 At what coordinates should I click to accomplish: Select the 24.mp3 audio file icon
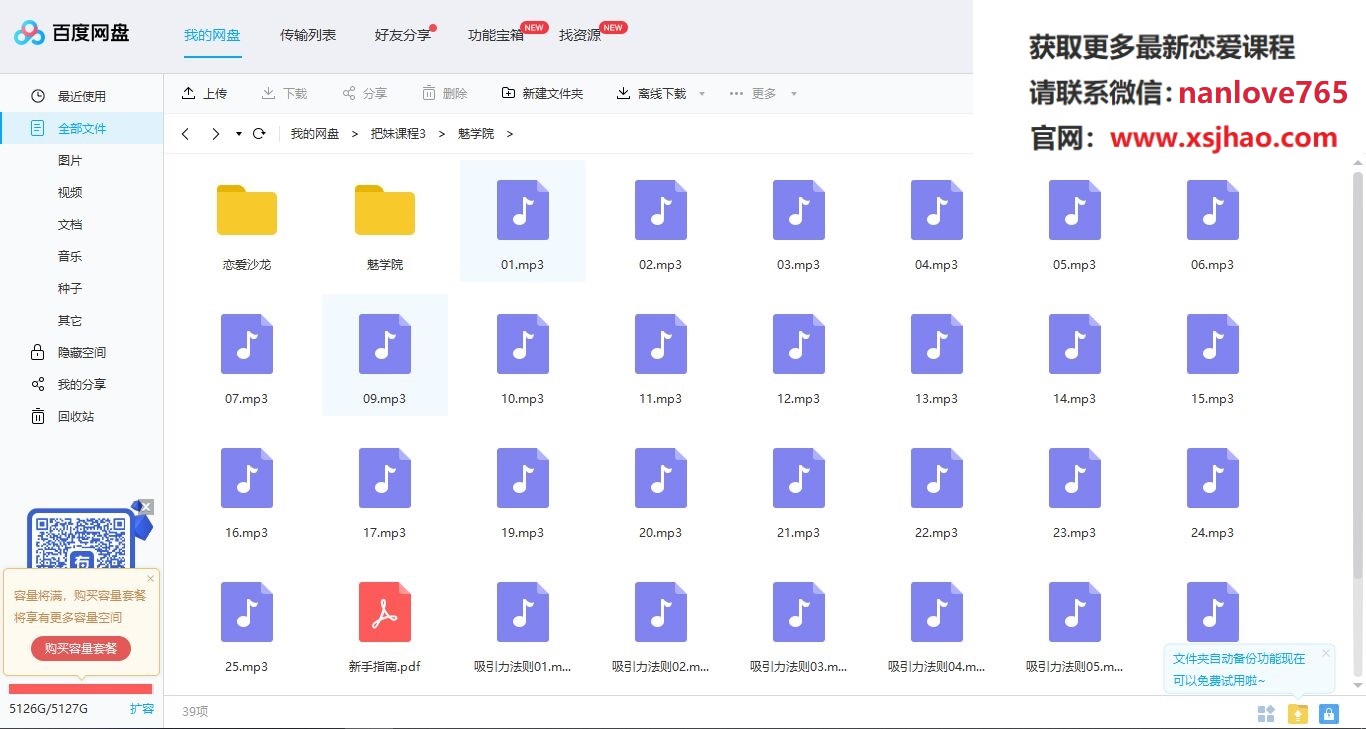coord(1213,478)
